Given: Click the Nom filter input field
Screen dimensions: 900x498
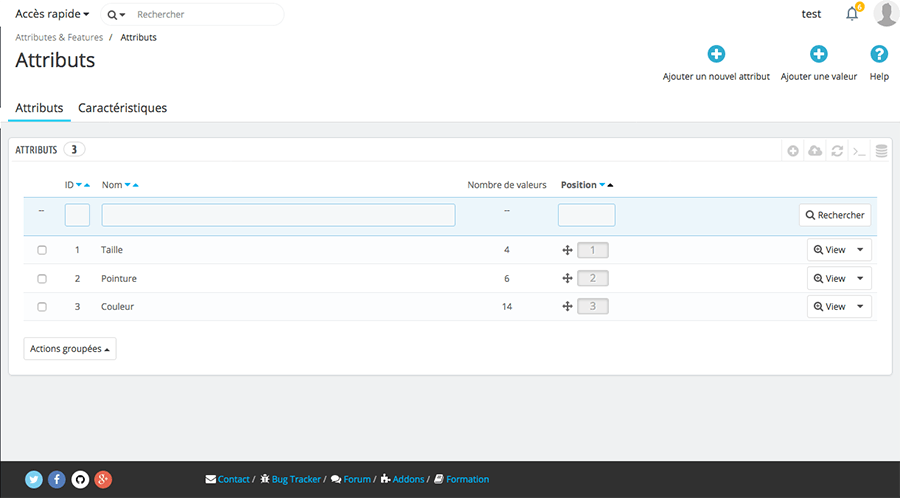Looking at the screenshot, I should coord(278,215).
